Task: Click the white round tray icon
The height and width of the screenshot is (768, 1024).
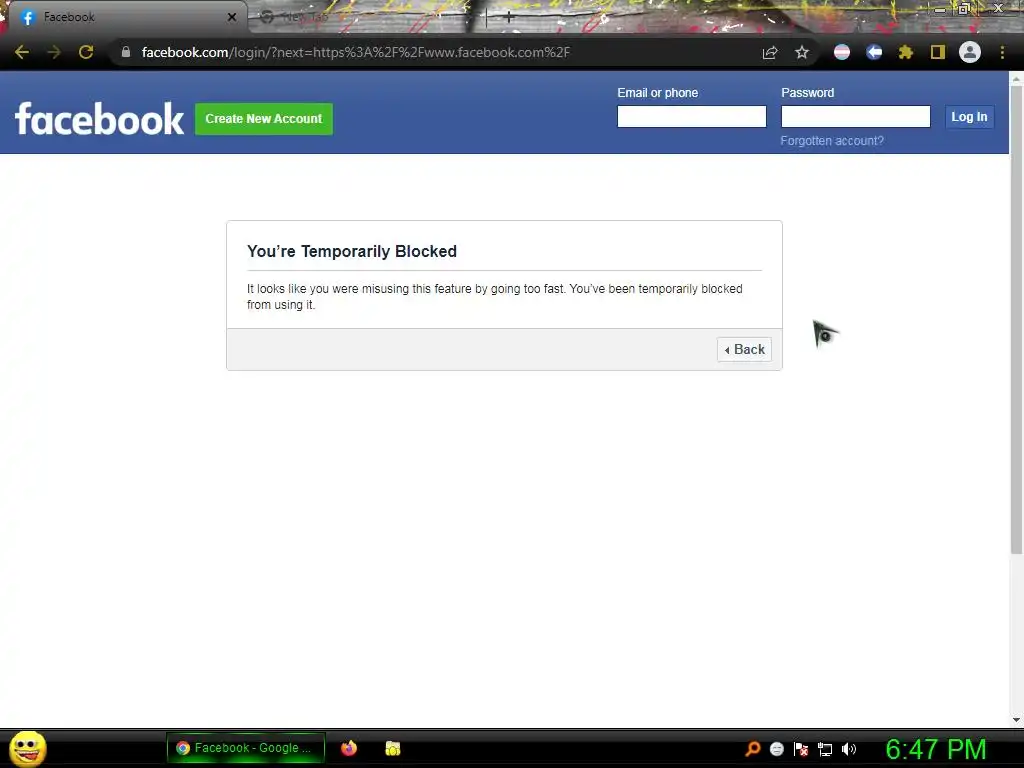Action: pyautogui.click(x=776, y=749)
